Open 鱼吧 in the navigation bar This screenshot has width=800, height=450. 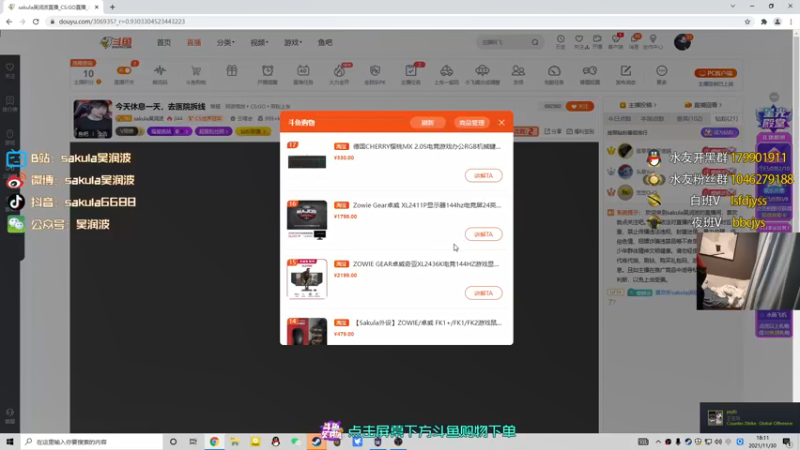click(325, 42)
